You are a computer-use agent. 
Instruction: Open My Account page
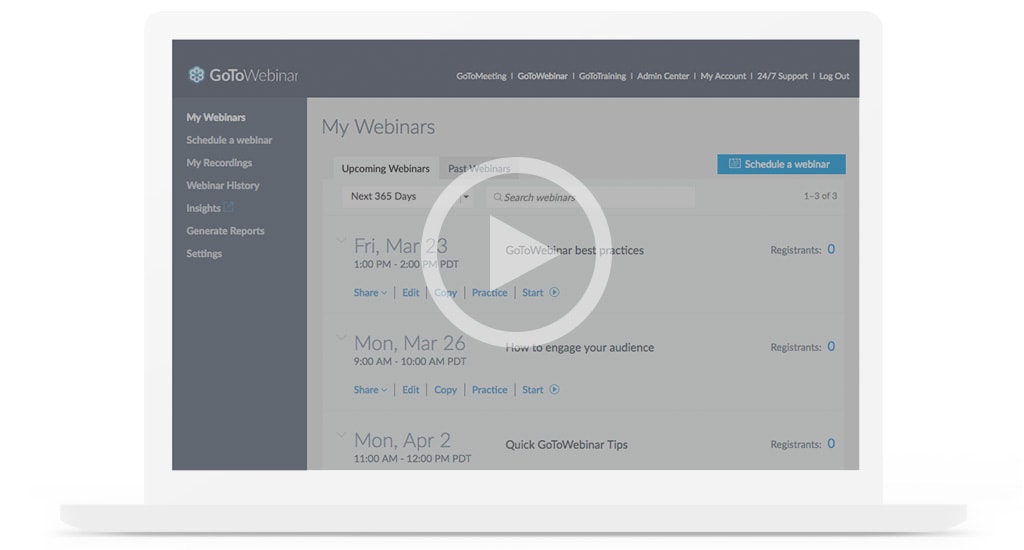pyautogui.click(x=723, y=76)
